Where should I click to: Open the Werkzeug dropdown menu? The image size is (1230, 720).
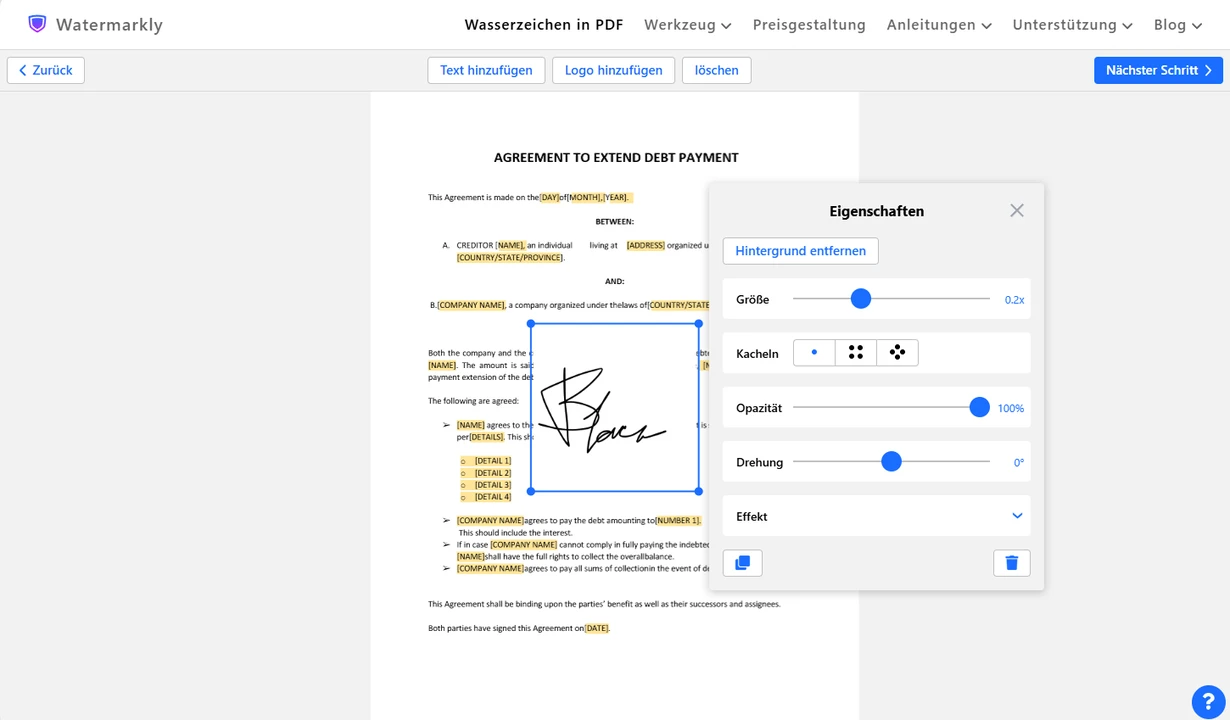click(688, 25)
